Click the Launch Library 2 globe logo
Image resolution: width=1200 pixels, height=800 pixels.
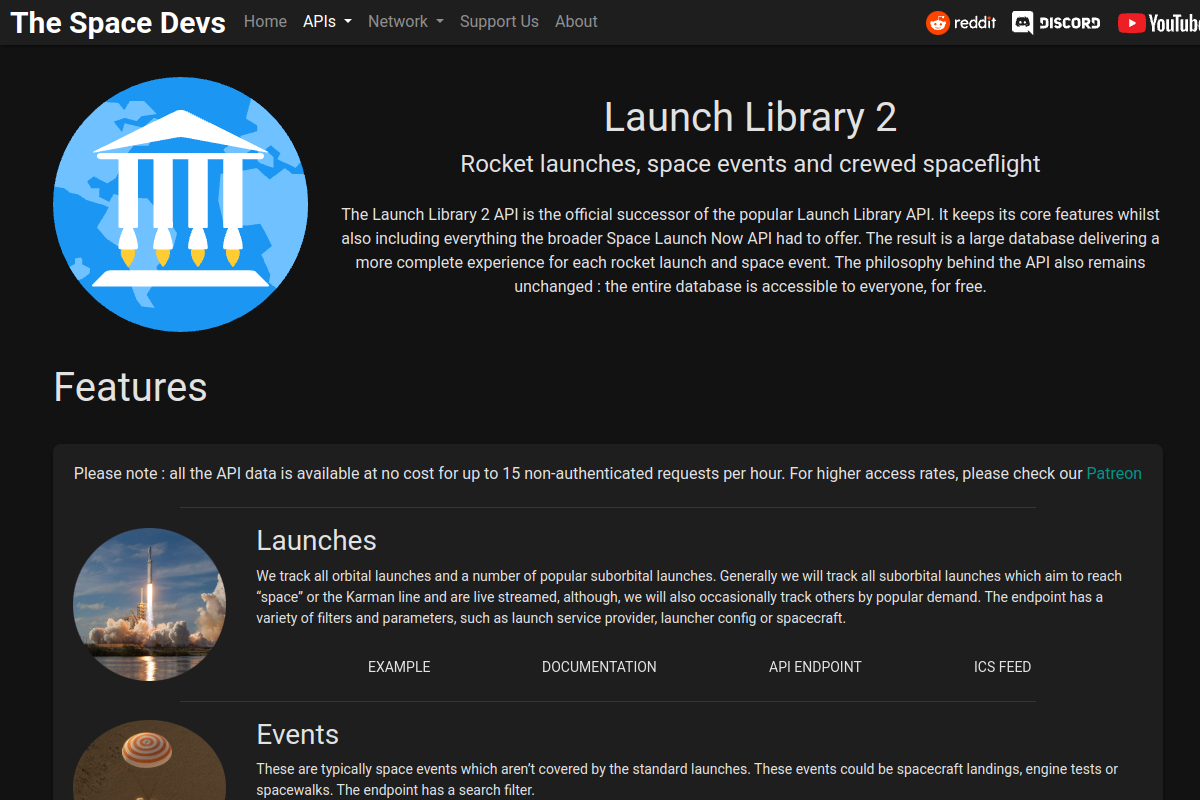pos(181,204)
